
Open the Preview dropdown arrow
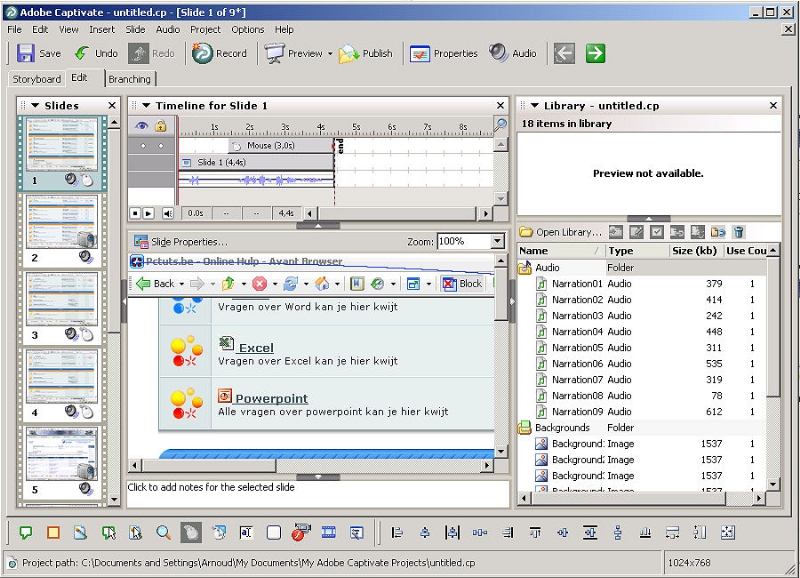coord(330,54)
